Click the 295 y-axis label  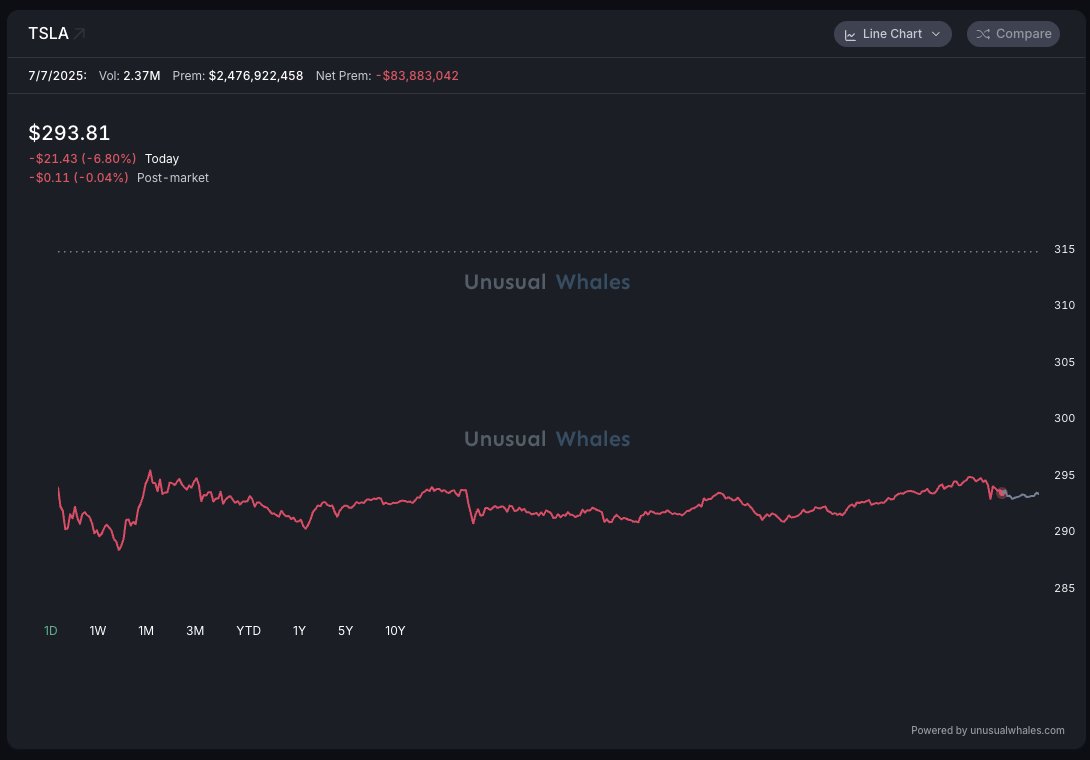[x=1064, y=476]
